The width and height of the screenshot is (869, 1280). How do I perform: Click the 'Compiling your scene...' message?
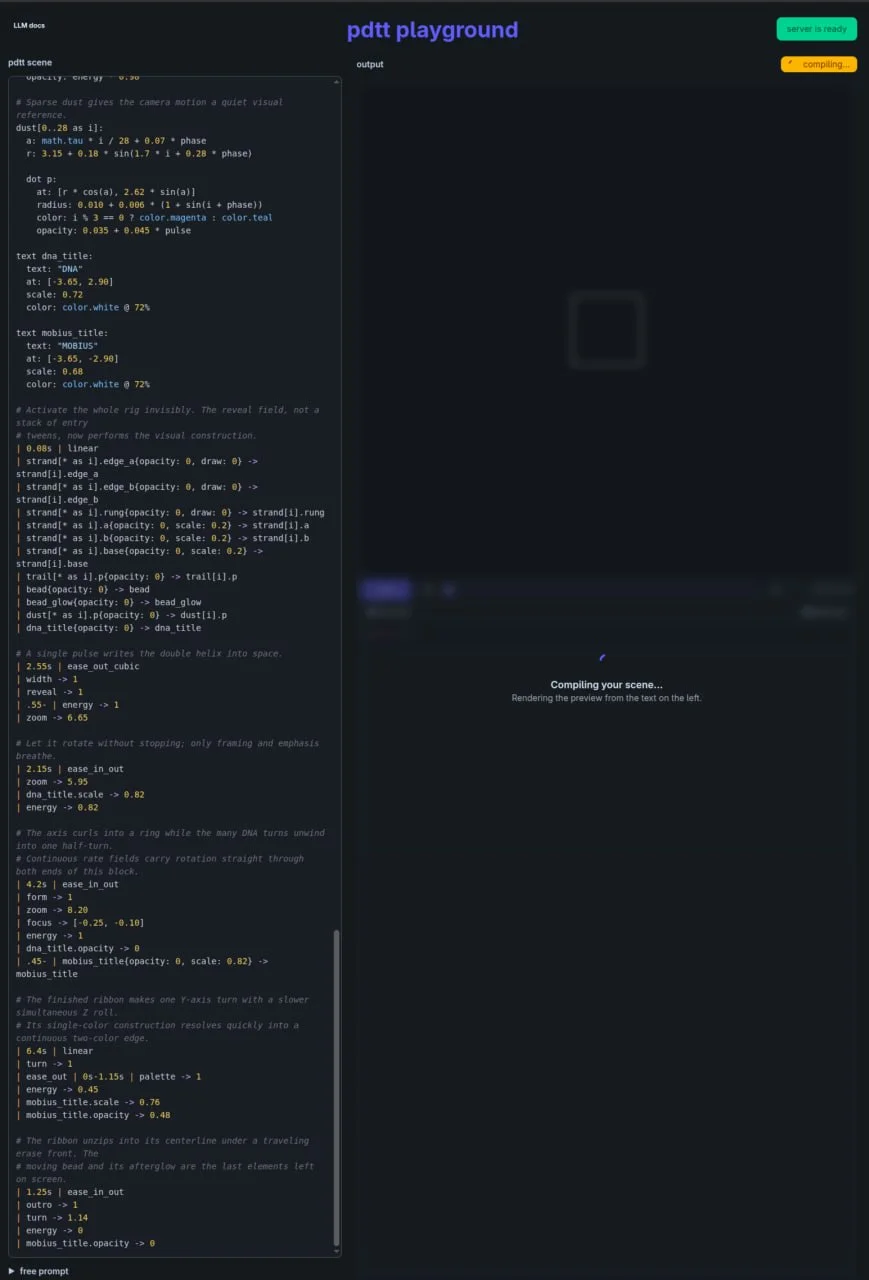pos(606,685)
